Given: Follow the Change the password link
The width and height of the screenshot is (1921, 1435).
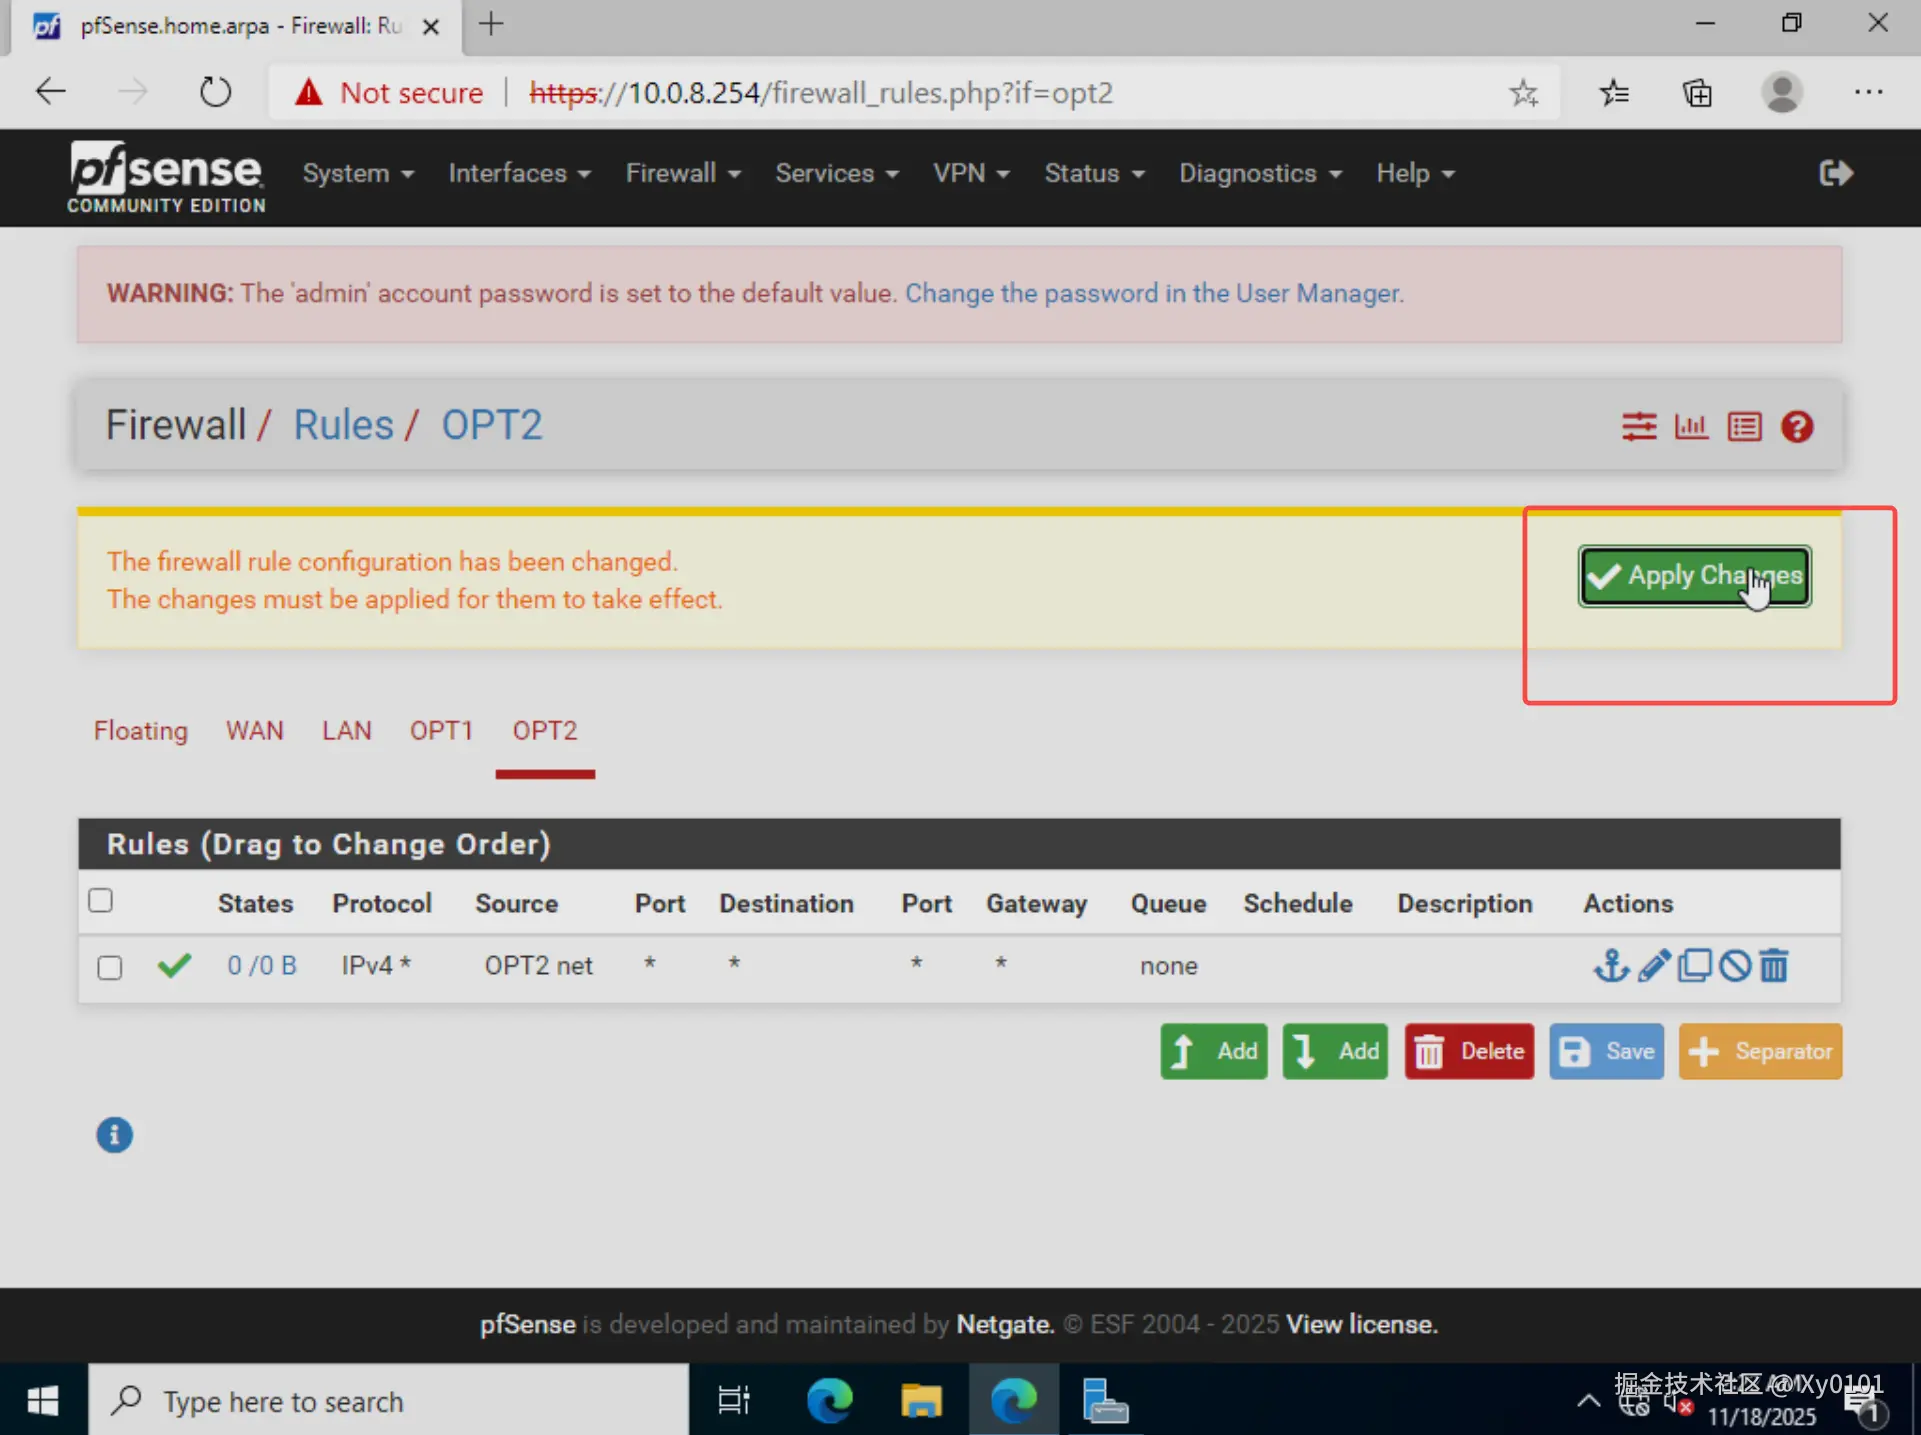Looking at the screenshot, I should coord(1154,293).
